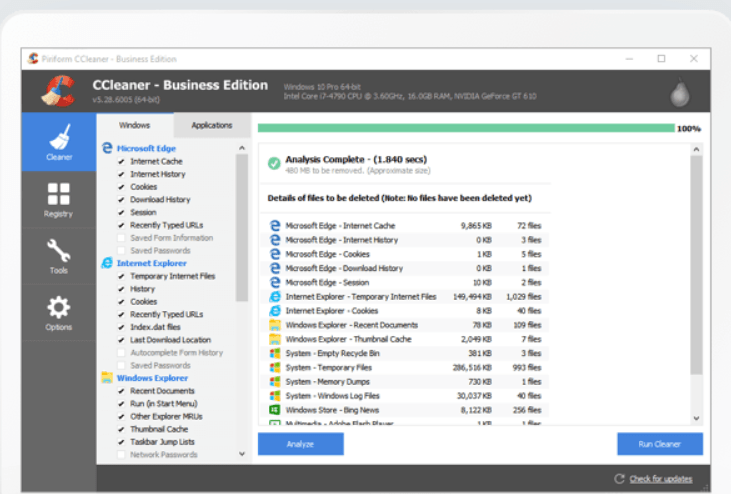Toggle Index.dat files checkbox

point(121,327)
